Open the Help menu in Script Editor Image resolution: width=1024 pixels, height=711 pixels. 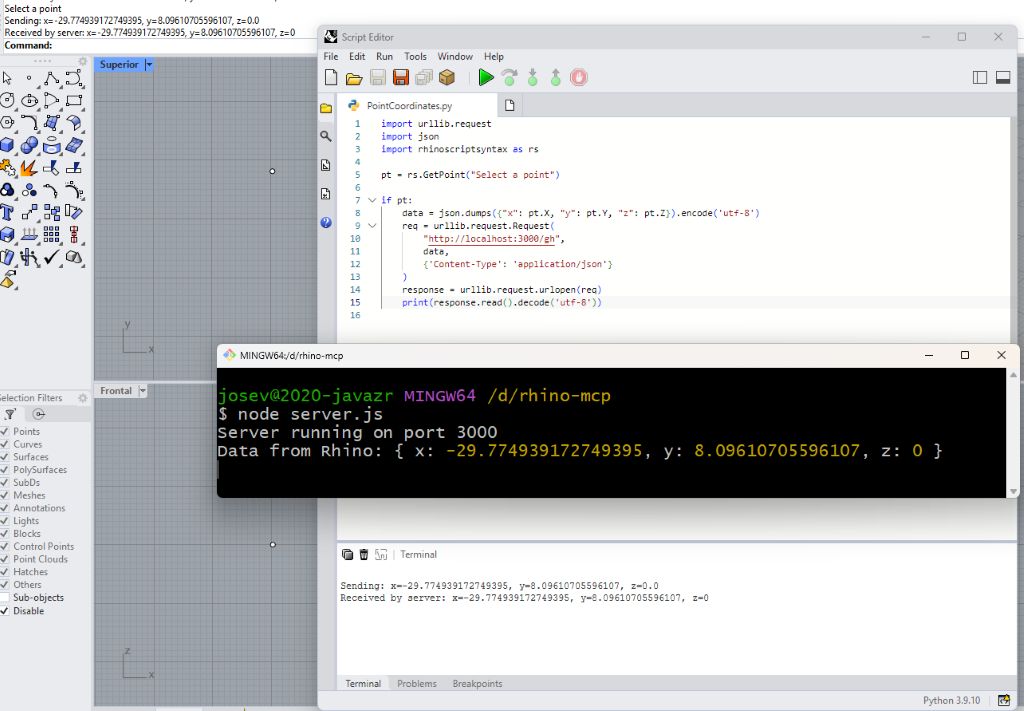(494, 57)
